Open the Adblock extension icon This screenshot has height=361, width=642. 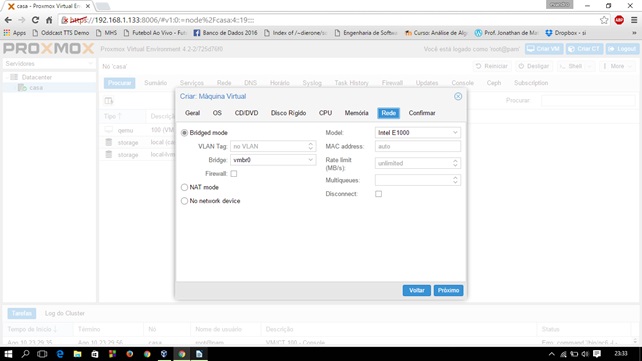pyautogui.click(x=619, y=20)
